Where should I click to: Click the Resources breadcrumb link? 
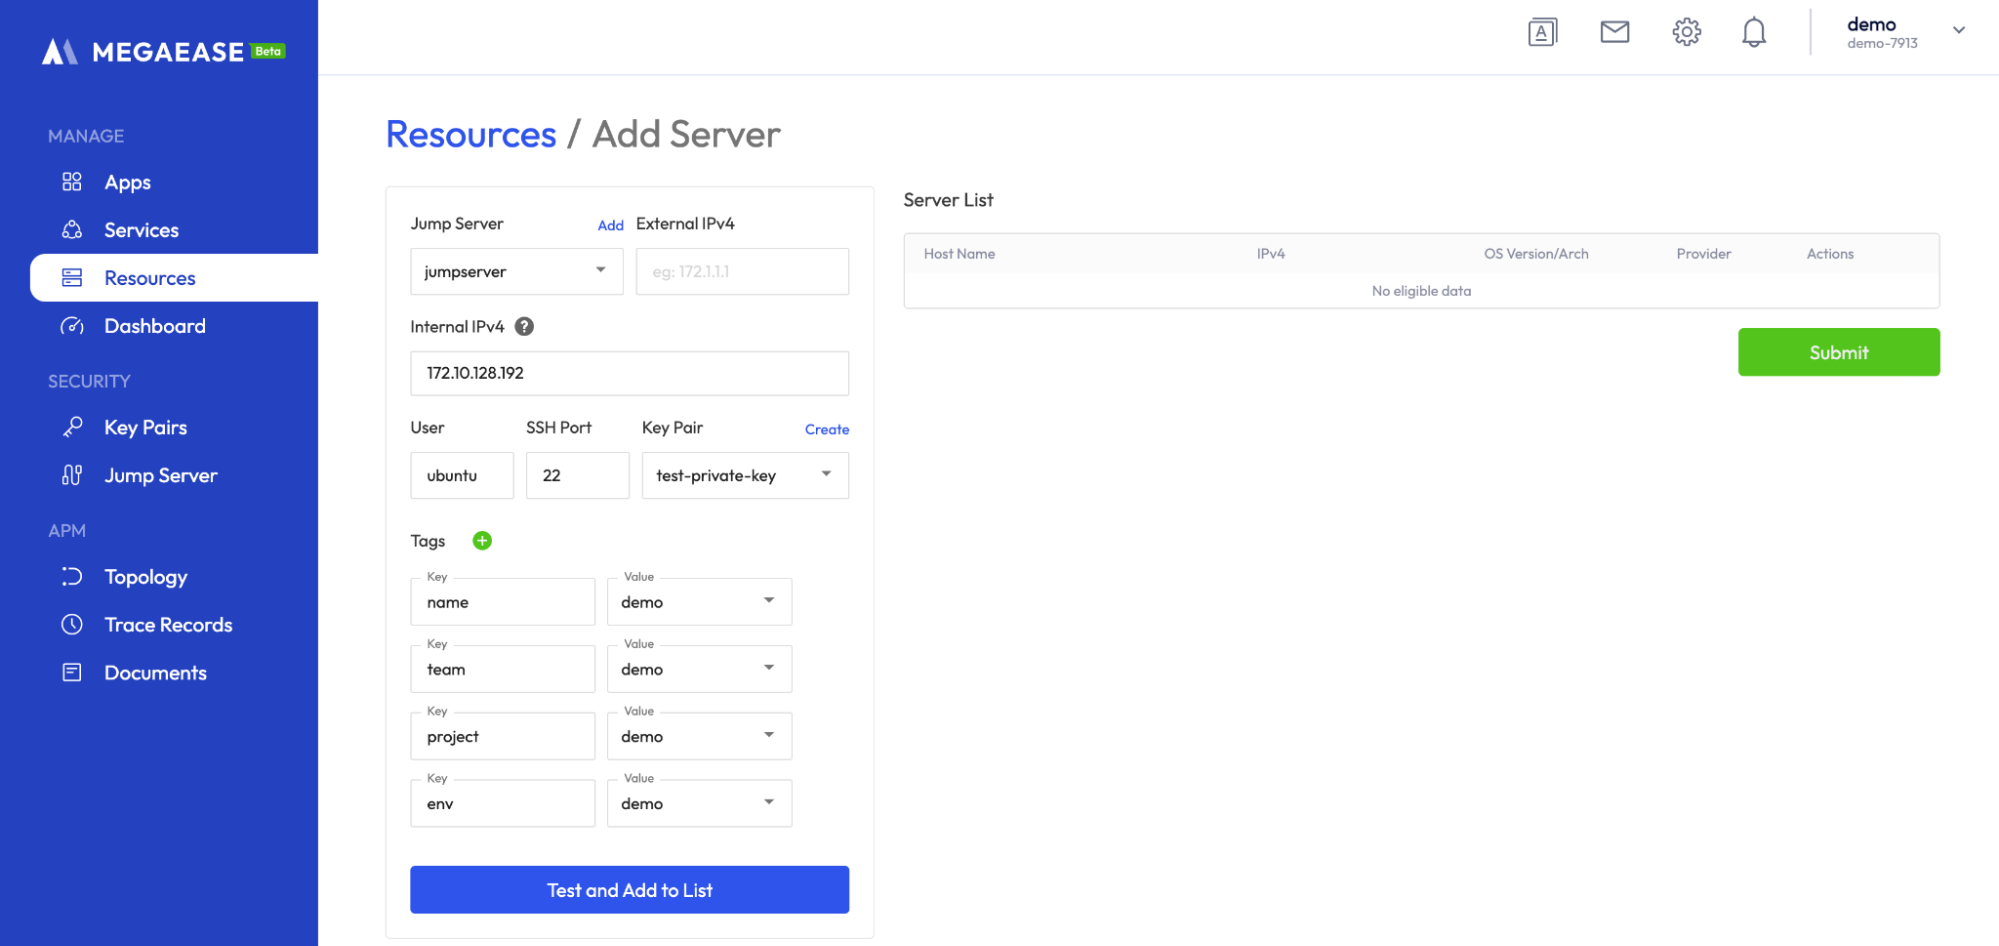click(x=471, y=133)
